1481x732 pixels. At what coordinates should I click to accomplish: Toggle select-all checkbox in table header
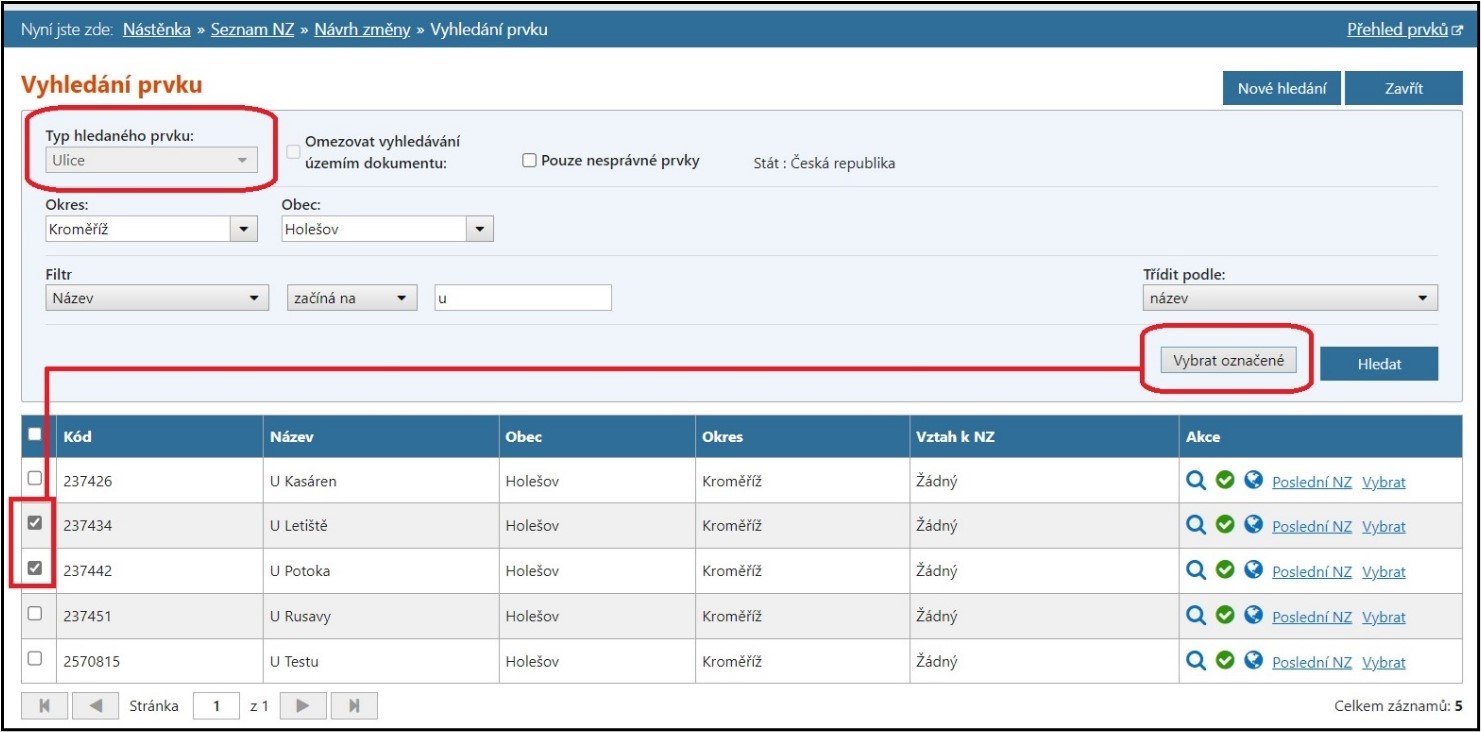pyautogui.click(x=35, y=435)
